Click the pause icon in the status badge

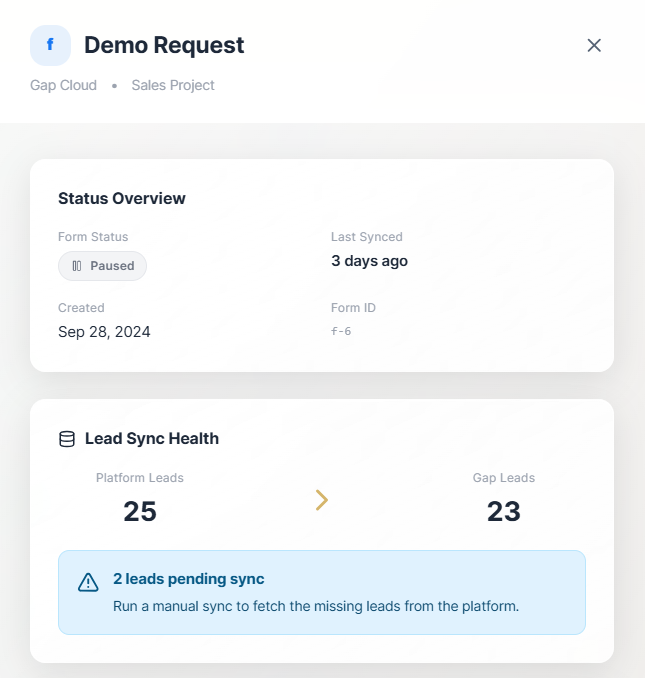pyautogui.click(x=77, y=265)
